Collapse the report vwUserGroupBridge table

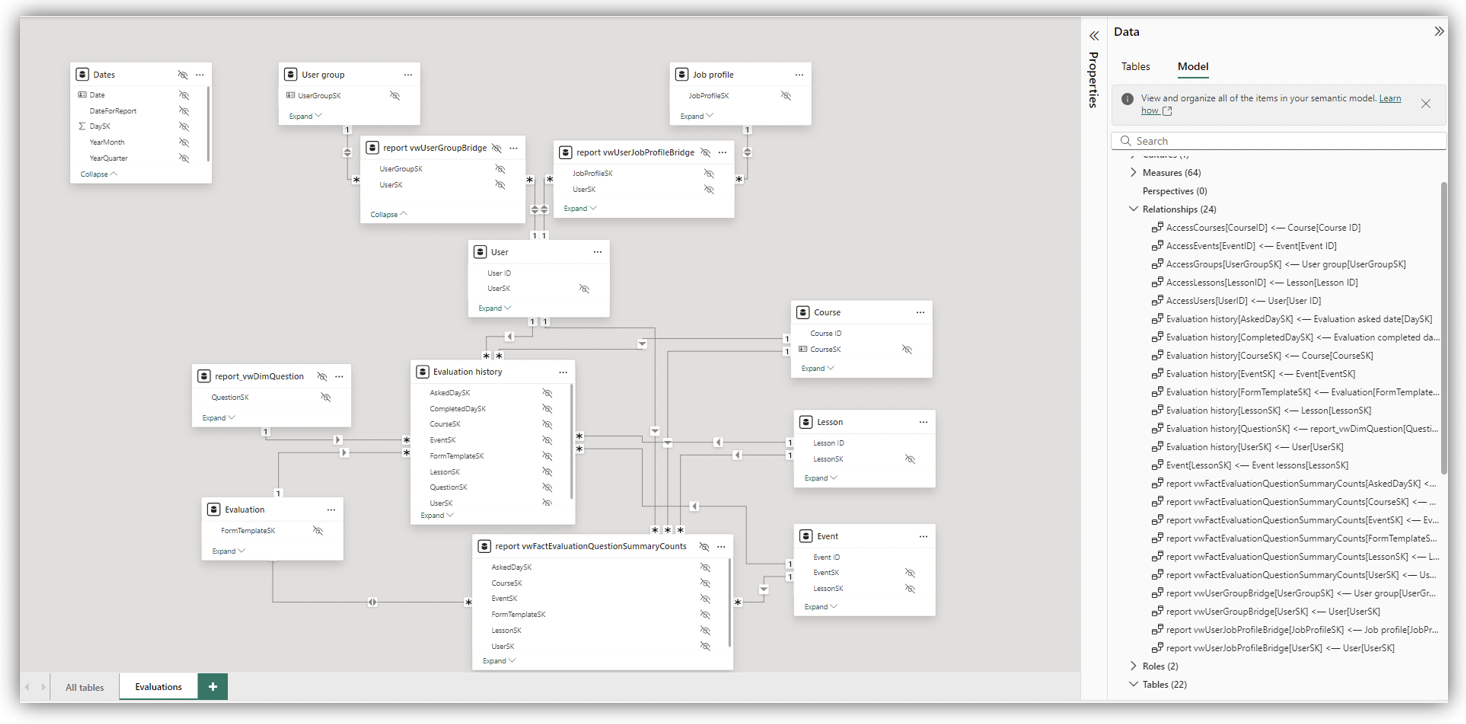click(x=389, y=214)
